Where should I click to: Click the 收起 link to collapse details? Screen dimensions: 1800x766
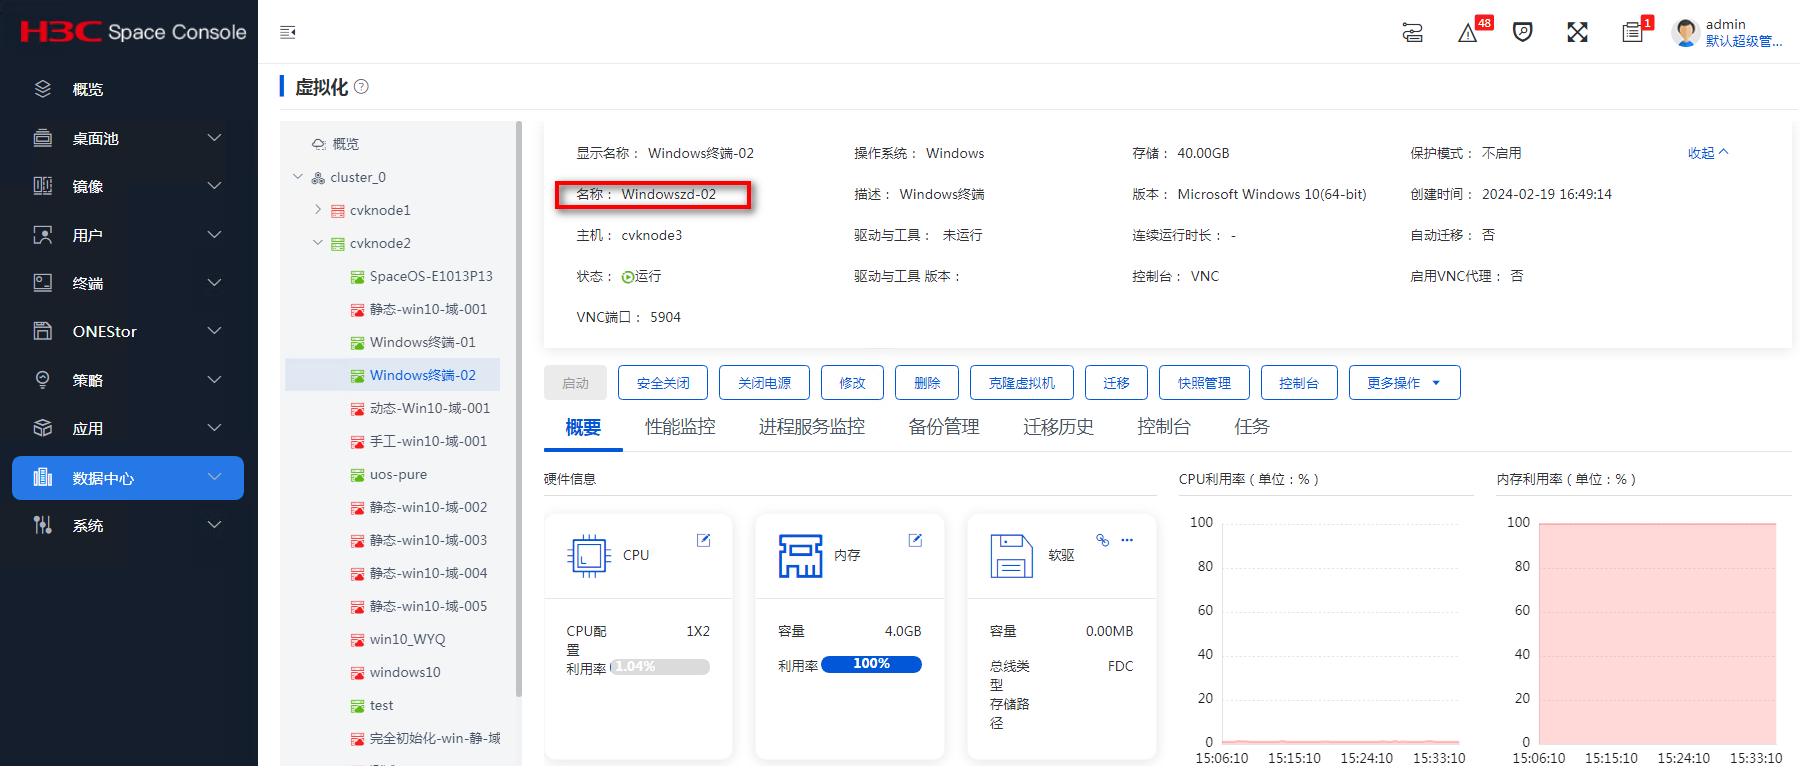tap(1707, 153)
